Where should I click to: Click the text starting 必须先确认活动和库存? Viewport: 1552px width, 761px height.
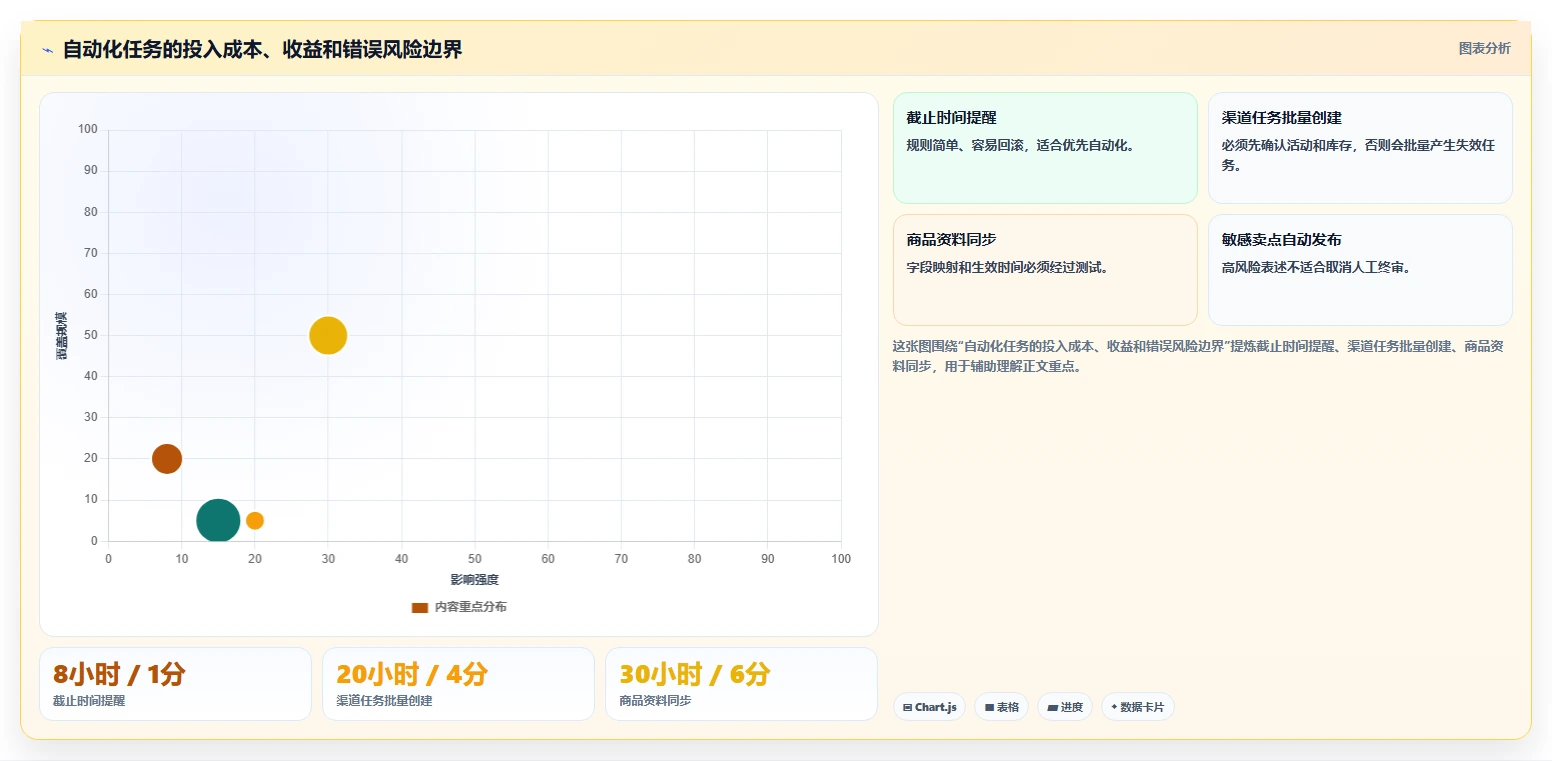point(1358,155)
